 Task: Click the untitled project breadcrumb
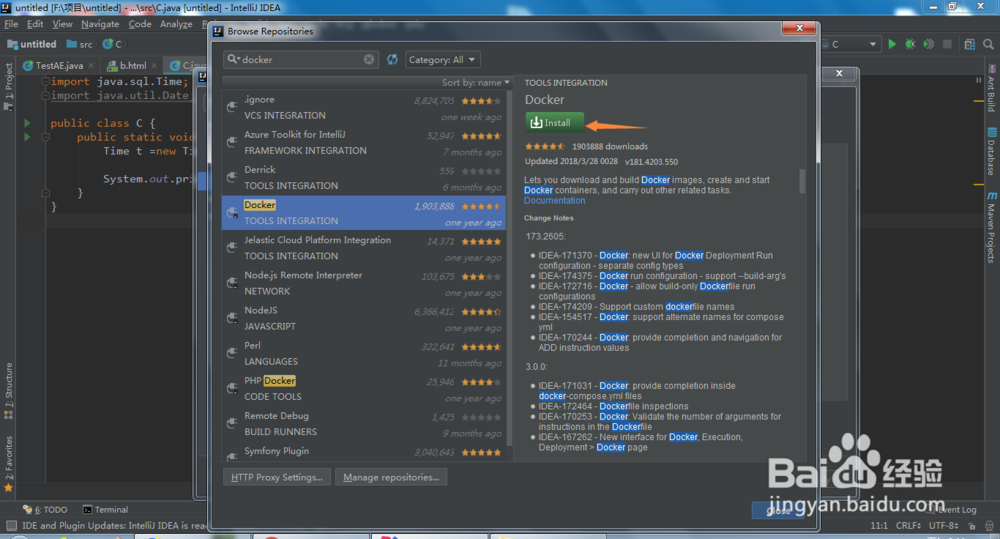[32, 44]
